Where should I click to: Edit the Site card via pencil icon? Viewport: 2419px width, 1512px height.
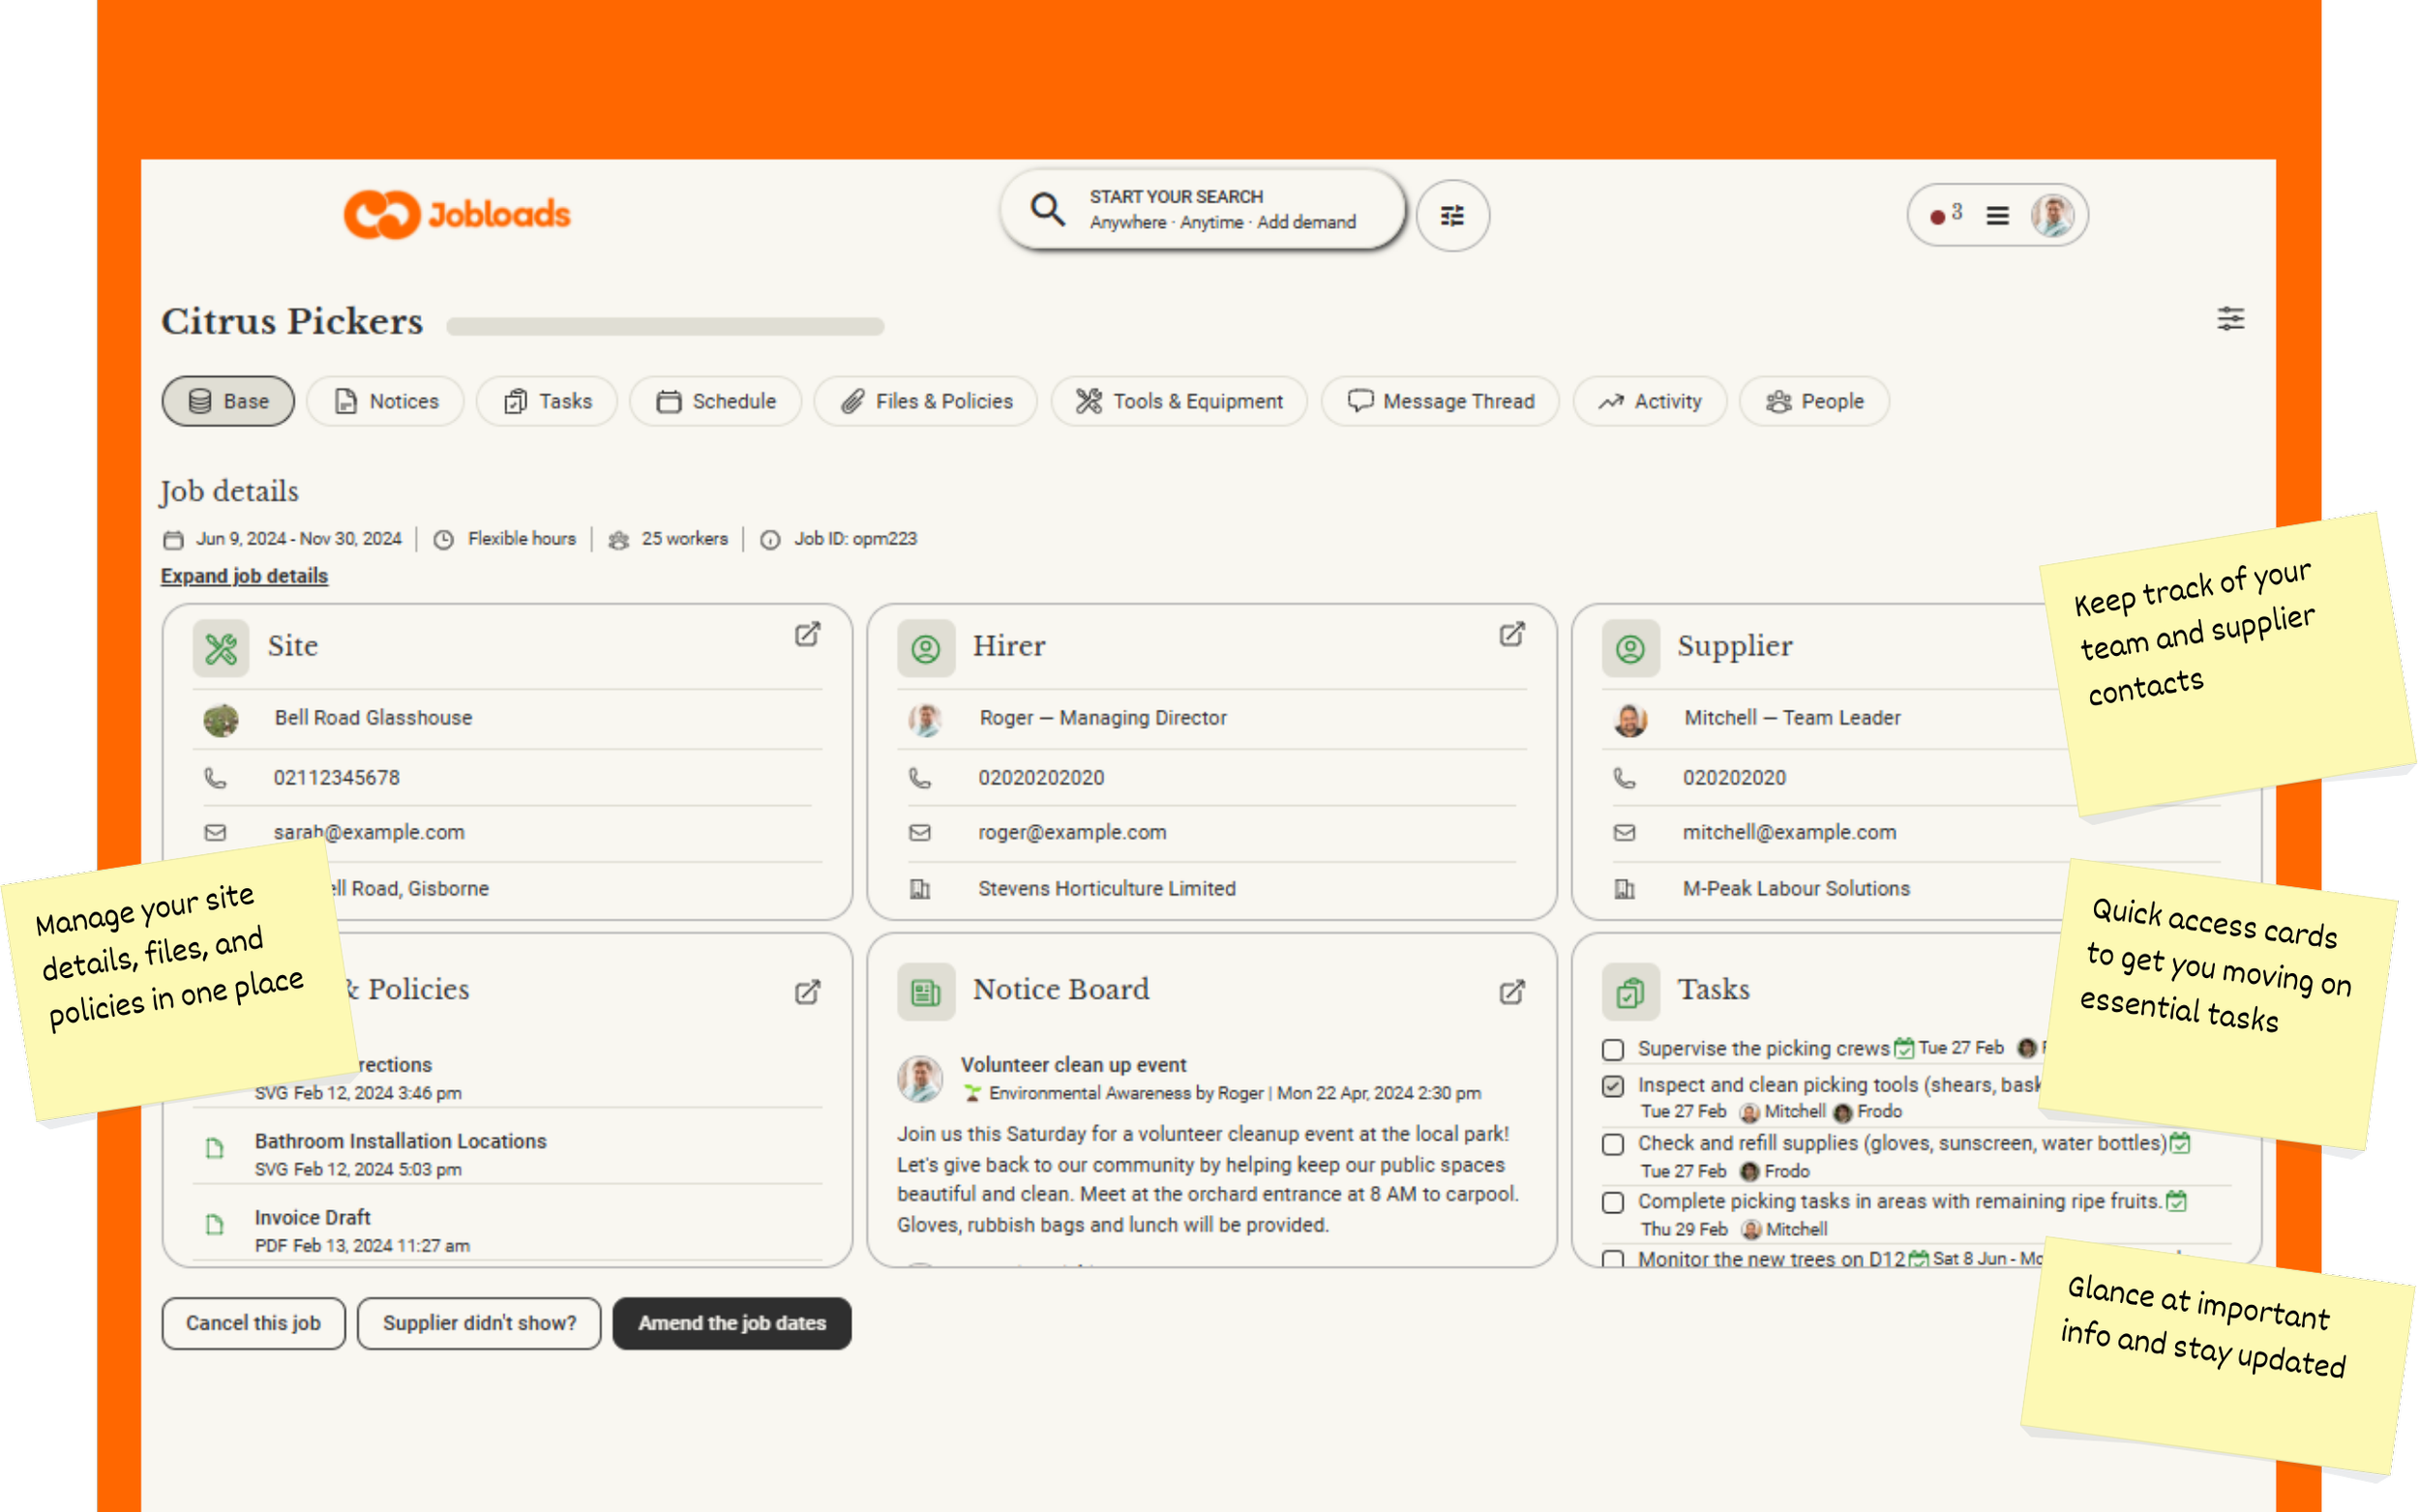(807, 635)
